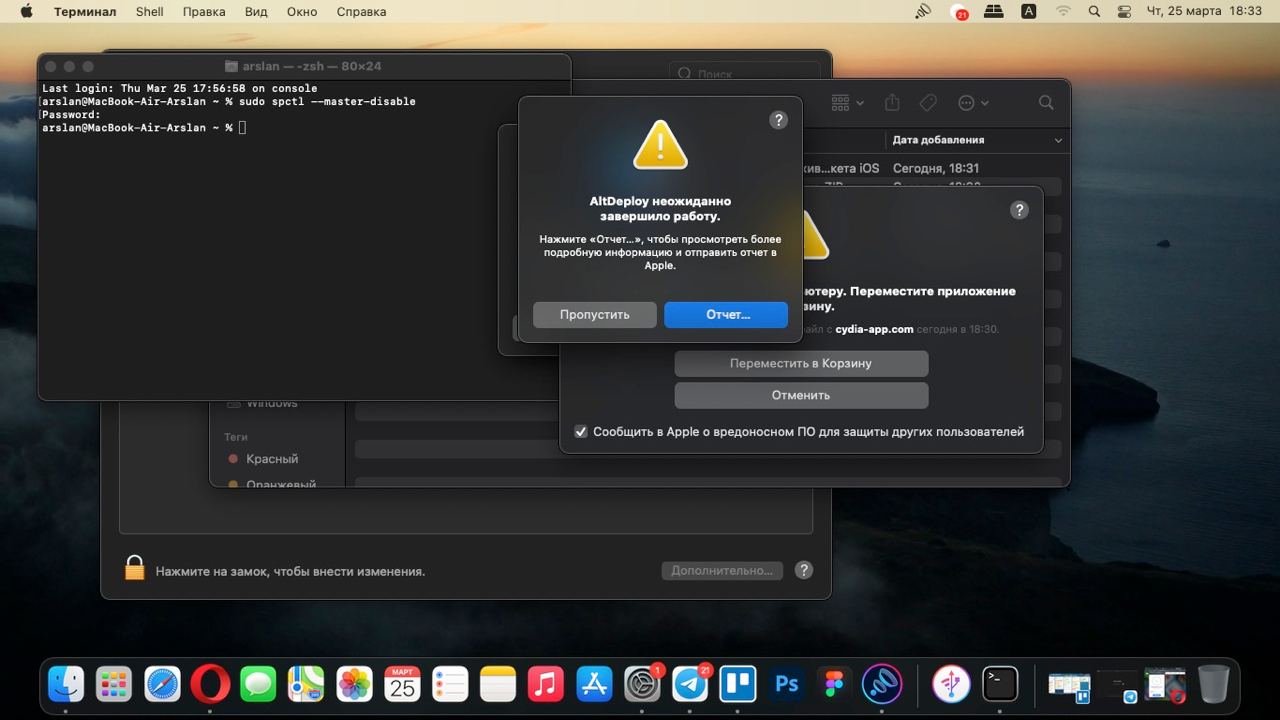Image resolution: width=1280 pixels, height=720 pixels.
Task: Launch Safari from the Dock
Action: 162,685
